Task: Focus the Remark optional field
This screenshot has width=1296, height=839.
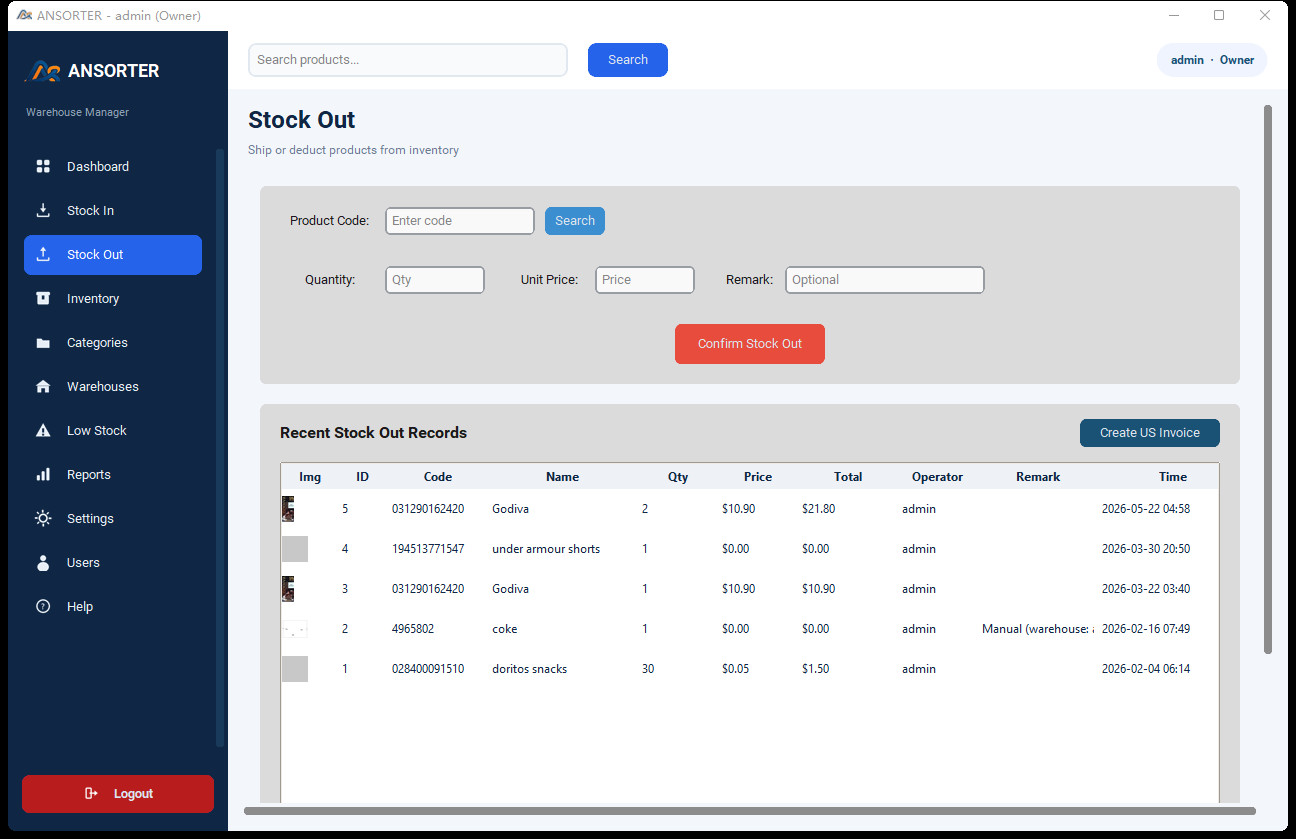Action: pyautogui.click(x=885, y=280)
